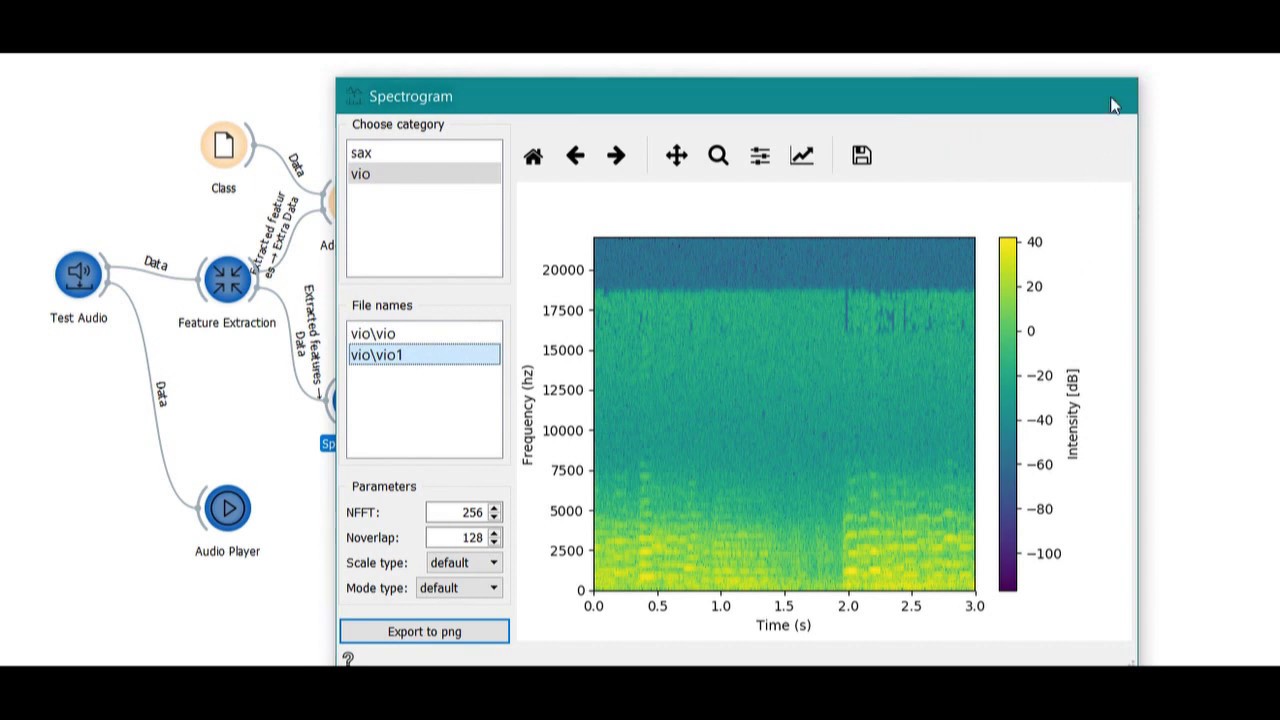Select the file vio\vio
This screenshot has height=720, width=1280.
point(424,334)
